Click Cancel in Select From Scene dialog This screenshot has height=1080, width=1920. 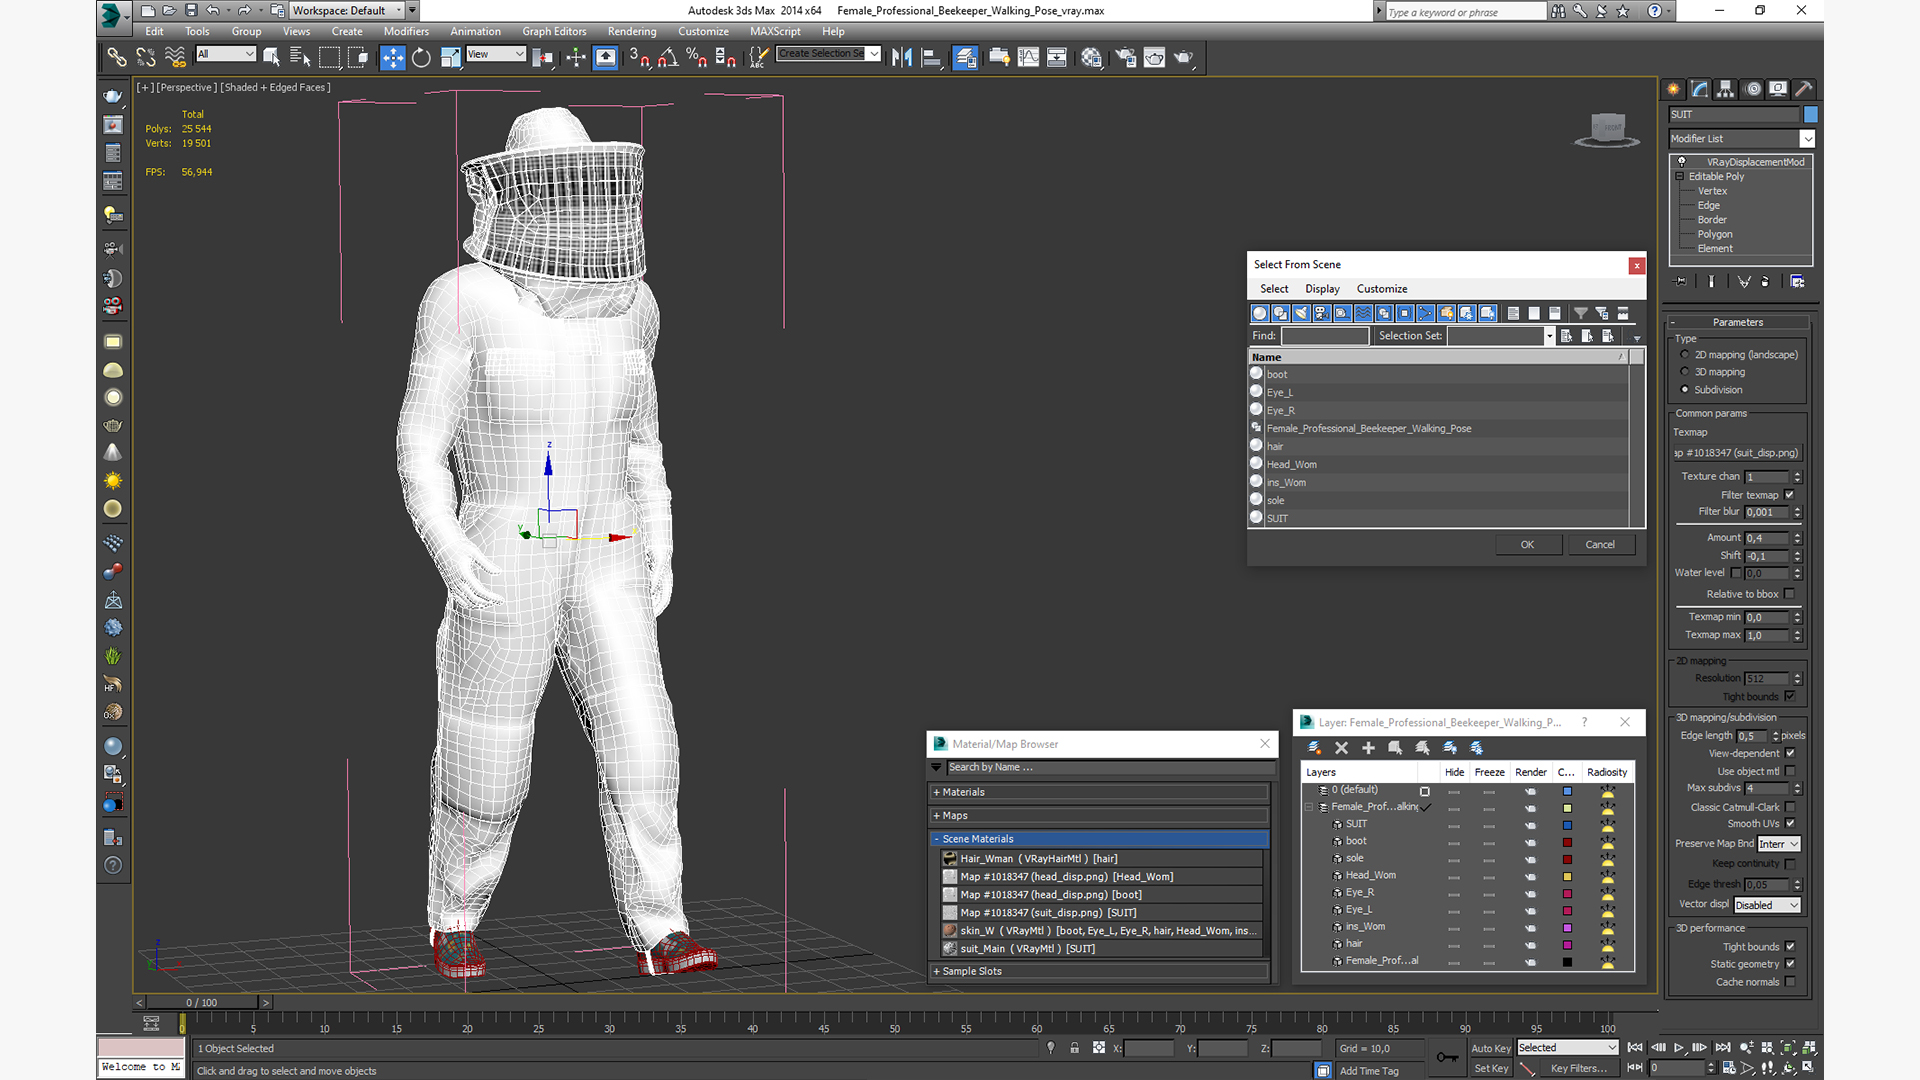pyautogui.click(x=1600, y=545)
